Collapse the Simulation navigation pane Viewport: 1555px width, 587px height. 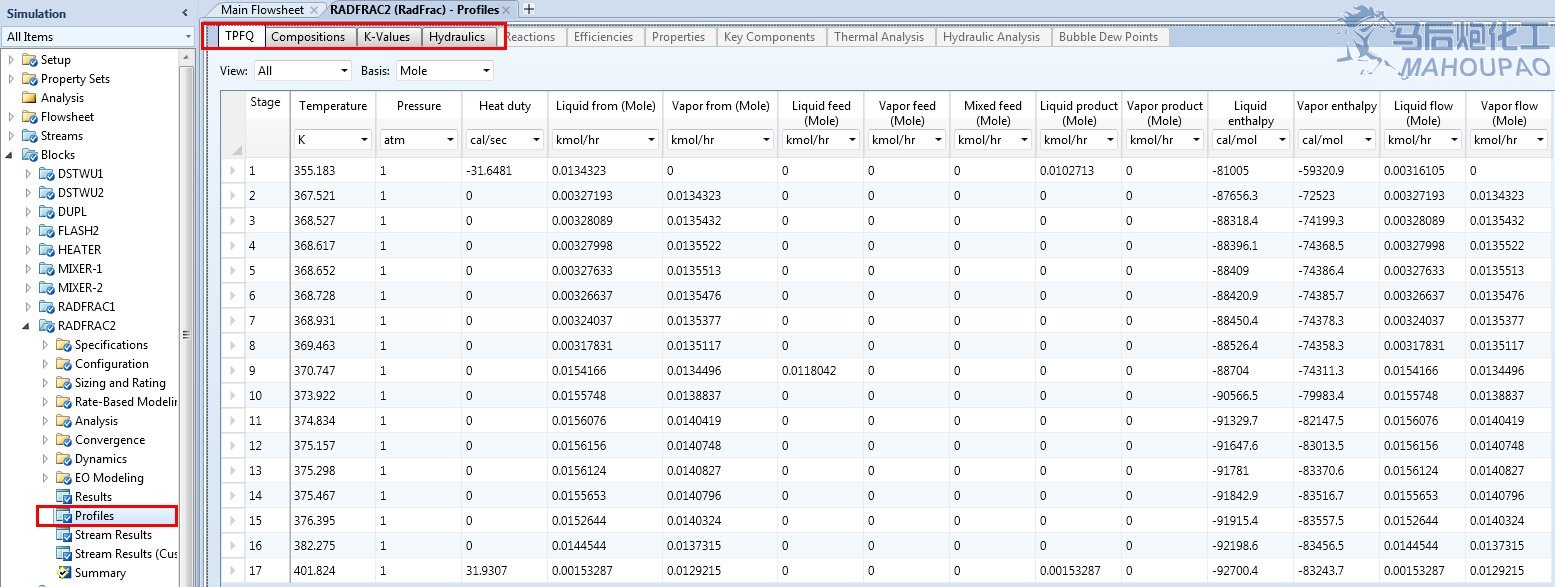point(184,13)
